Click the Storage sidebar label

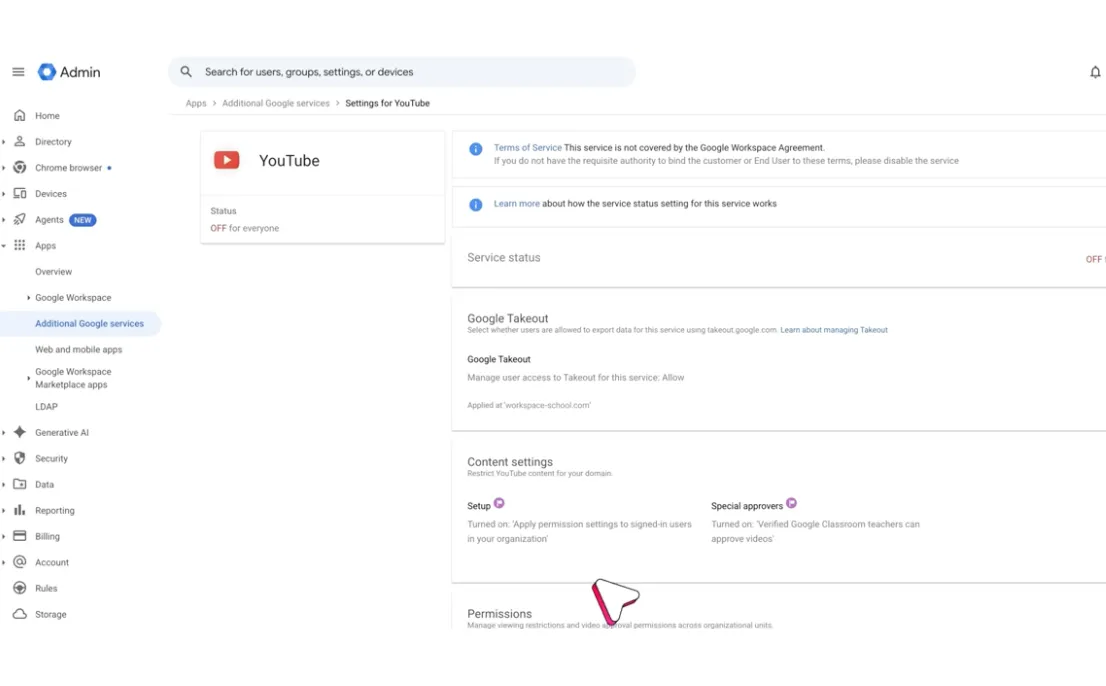pos(51,614)
